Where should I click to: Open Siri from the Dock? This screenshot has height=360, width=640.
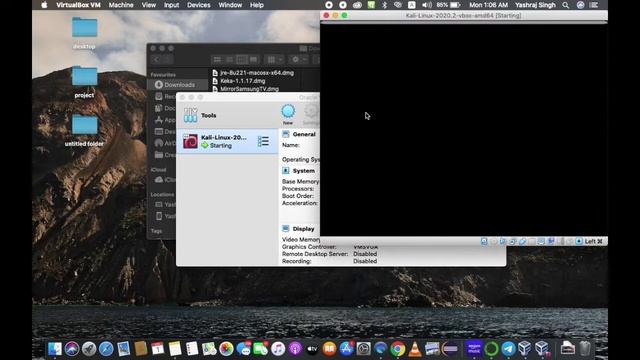tap(72, 349)
